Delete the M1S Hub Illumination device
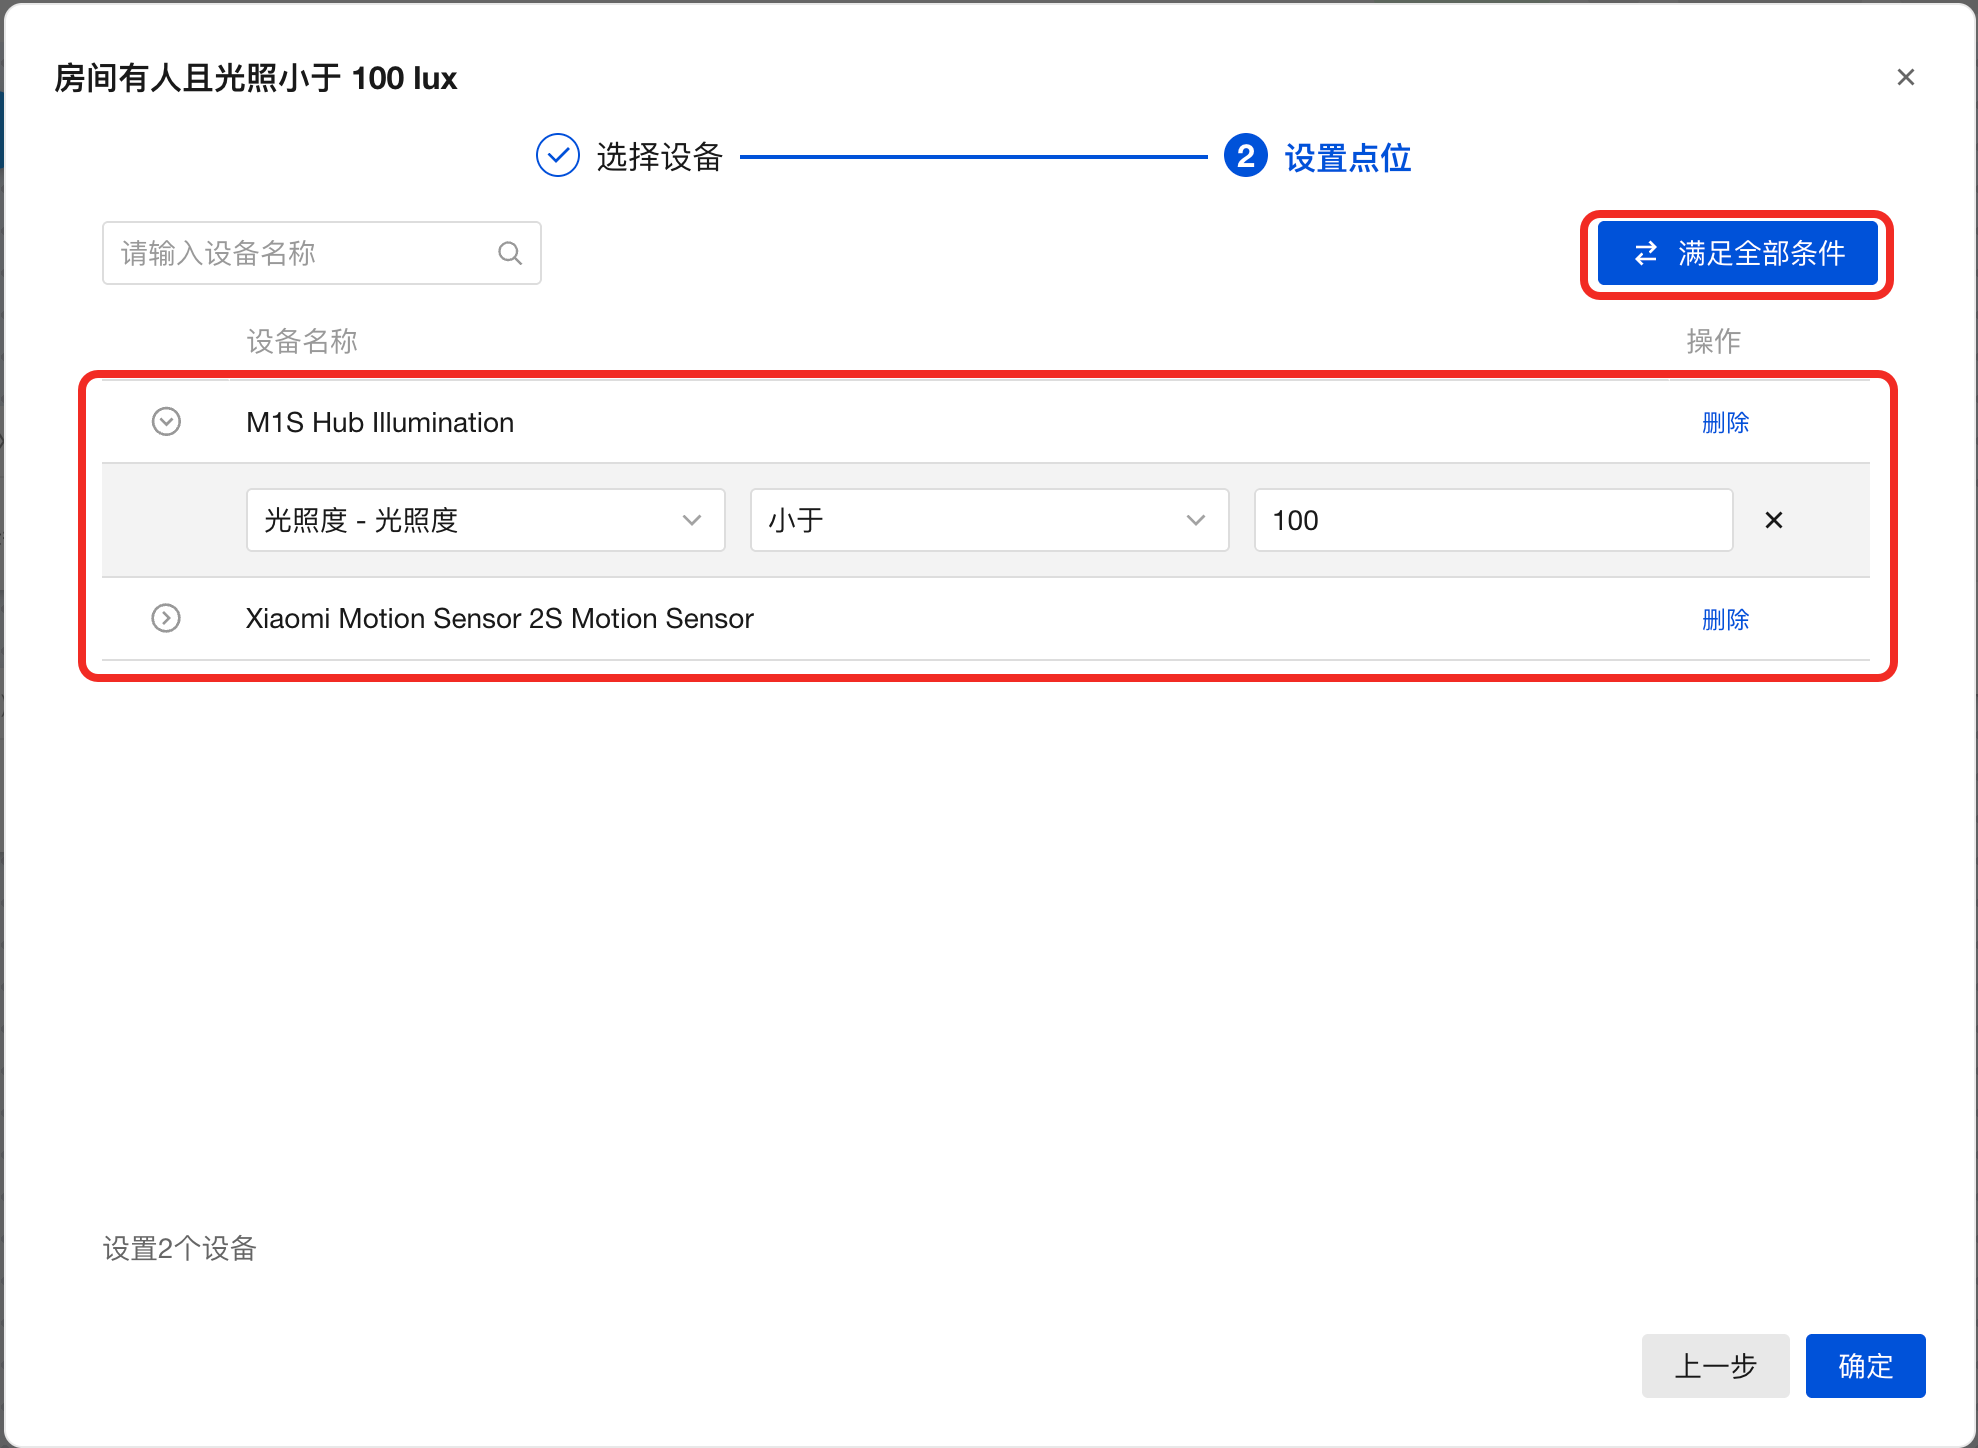 point(1725,422)
